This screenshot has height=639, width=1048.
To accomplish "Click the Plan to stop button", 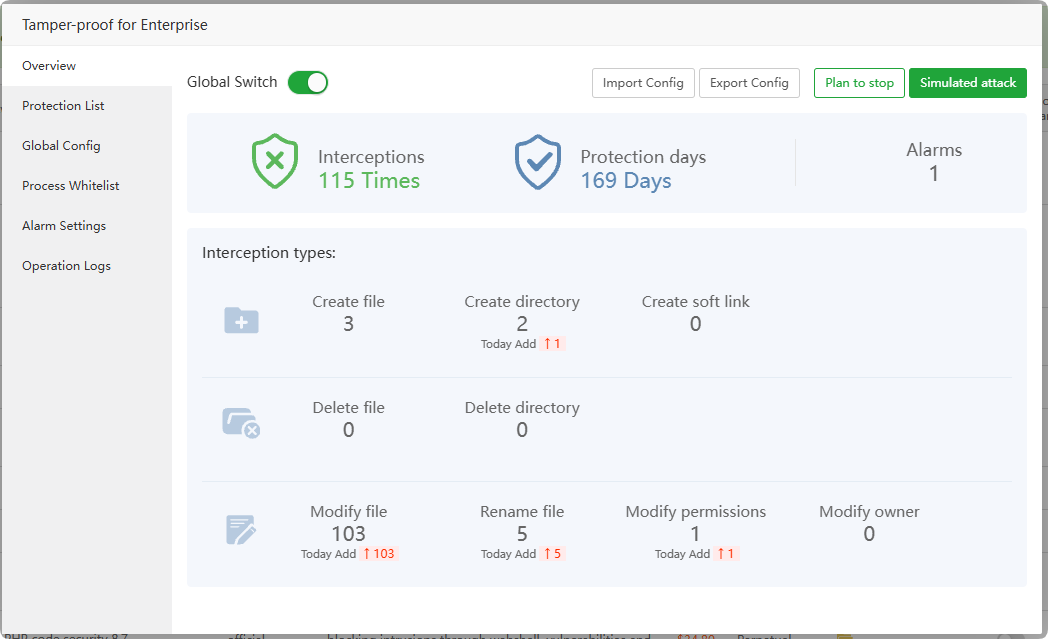I will tap(859, 83).
